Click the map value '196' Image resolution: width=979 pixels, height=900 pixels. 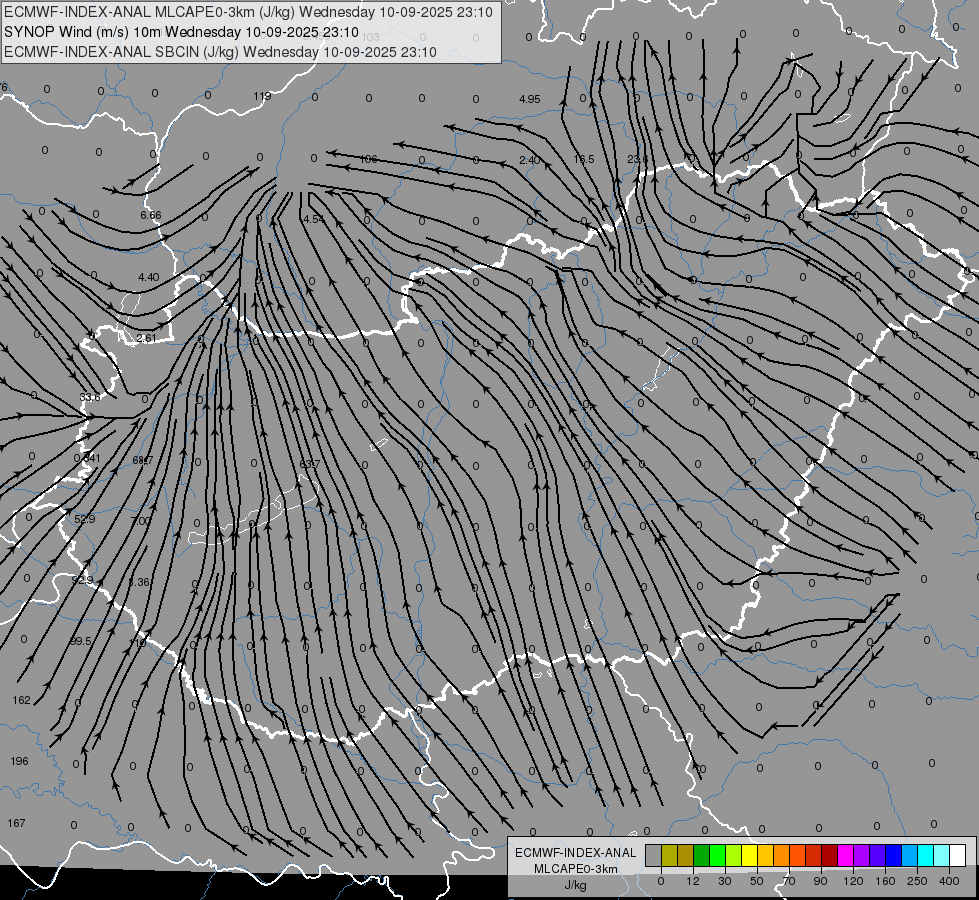pyautogui.click(x=19, y=761)
